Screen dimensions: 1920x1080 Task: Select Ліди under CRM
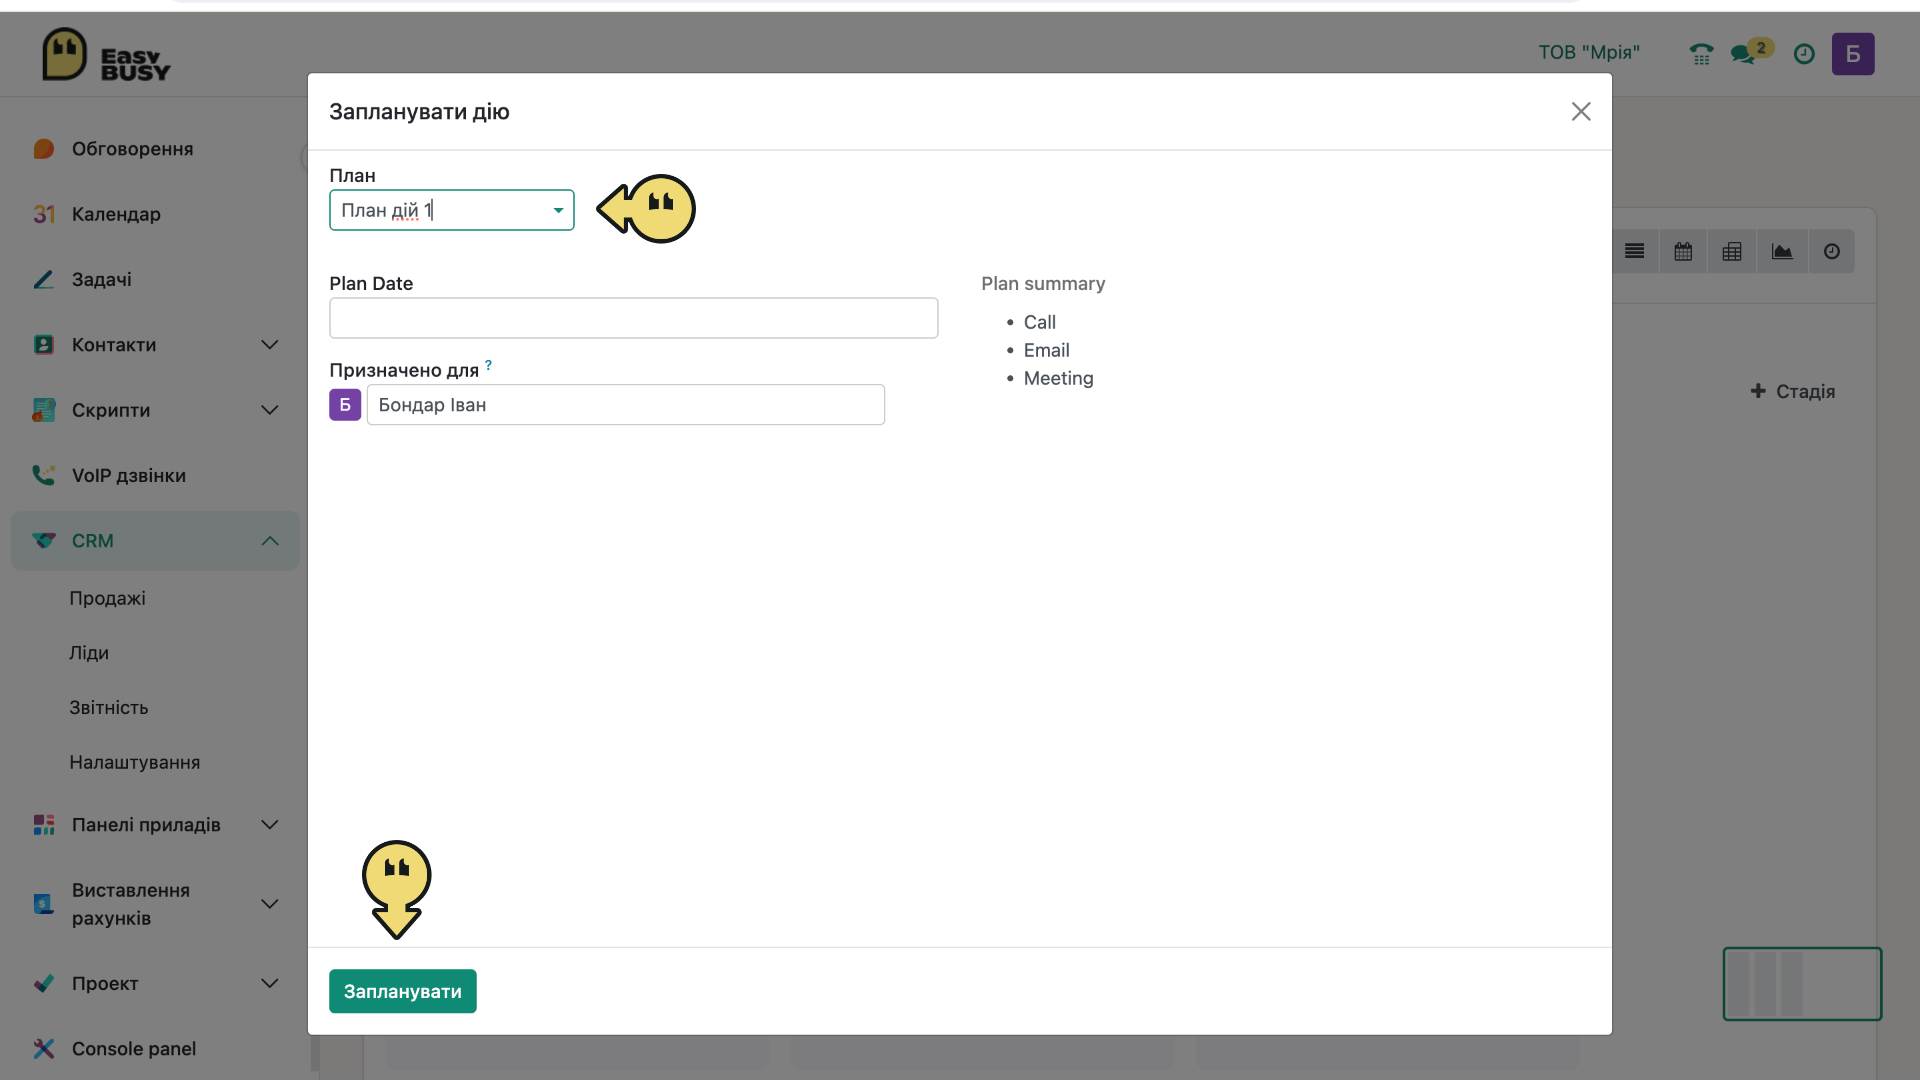pyautogui.click(x=89, y=653)
